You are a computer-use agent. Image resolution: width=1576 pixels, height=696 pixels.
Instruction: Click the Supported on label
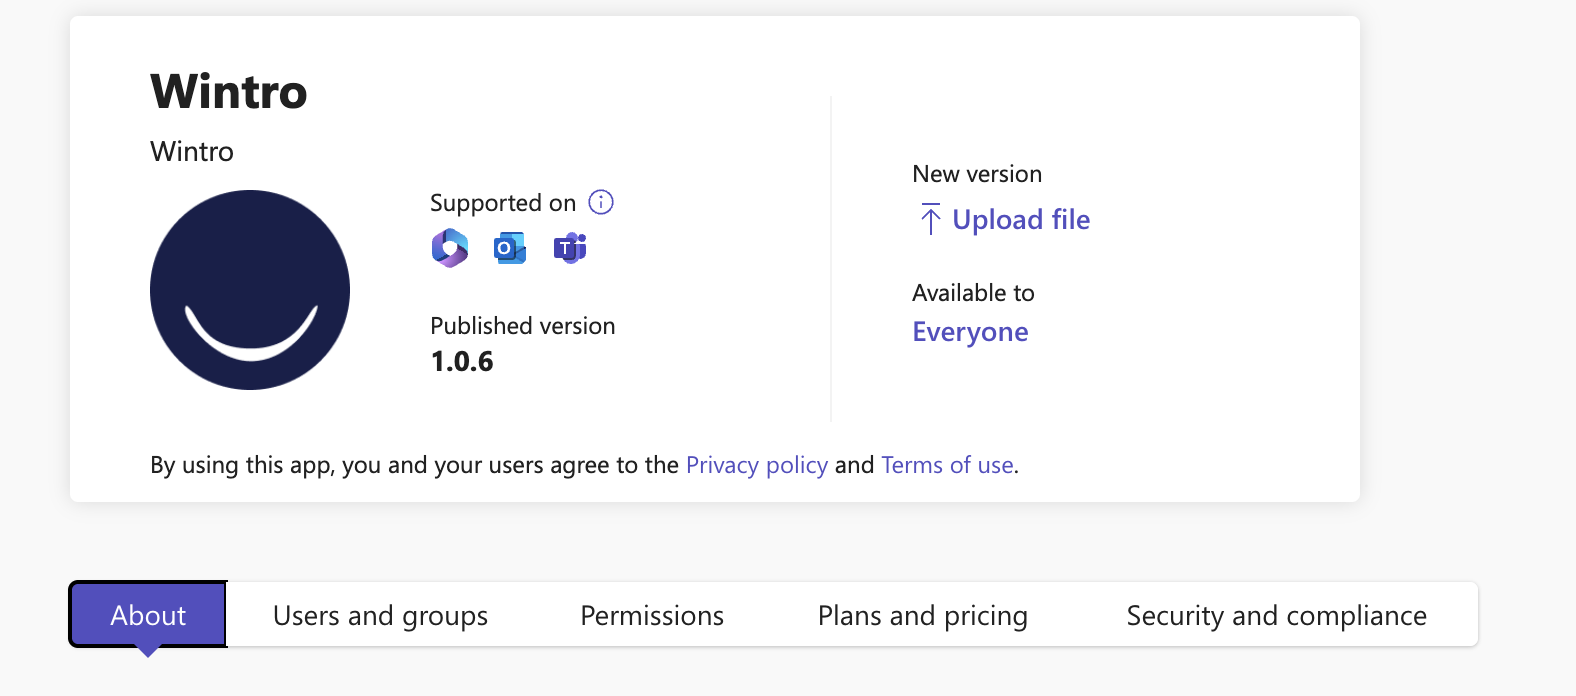(503, 203)
